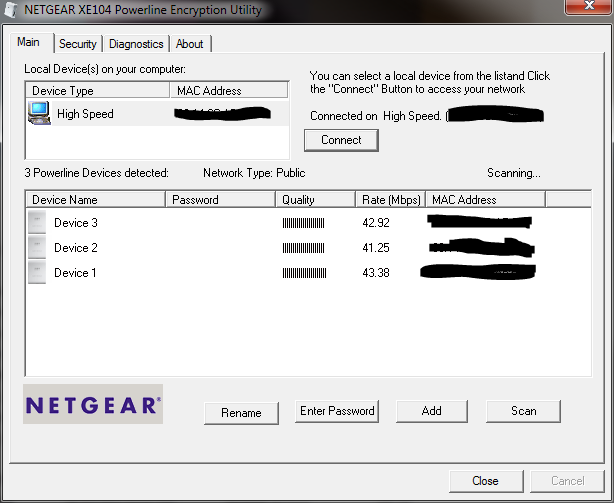Select the Device 3 adapter icon
This screenshot has height=503, width=614.
point(37,223)
